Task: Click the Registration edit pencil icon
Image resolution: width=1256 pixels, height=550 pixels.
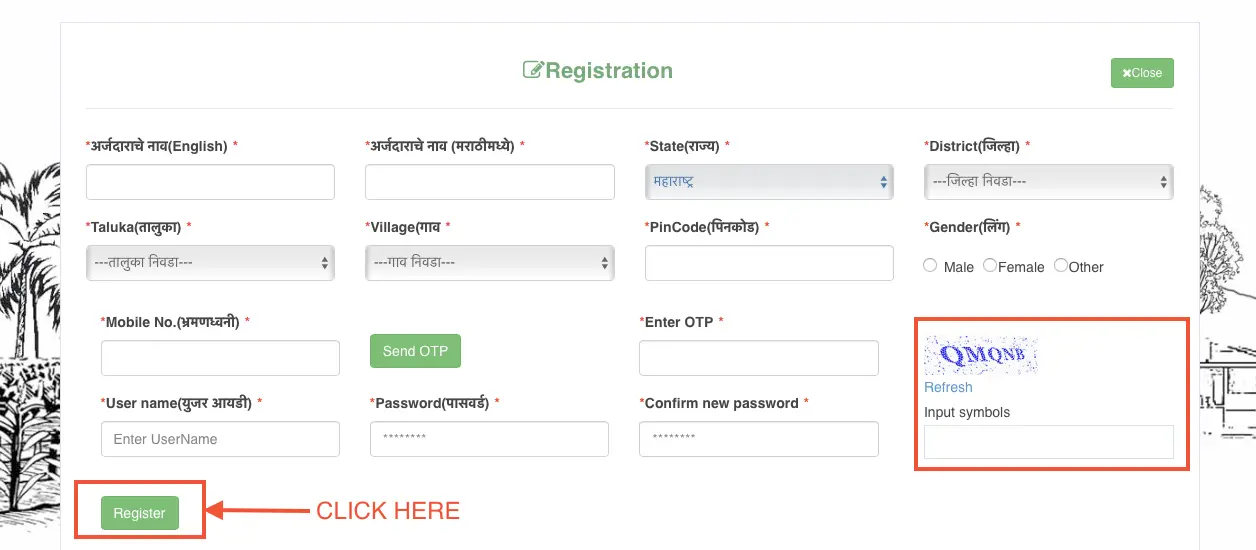Action: 533,71
